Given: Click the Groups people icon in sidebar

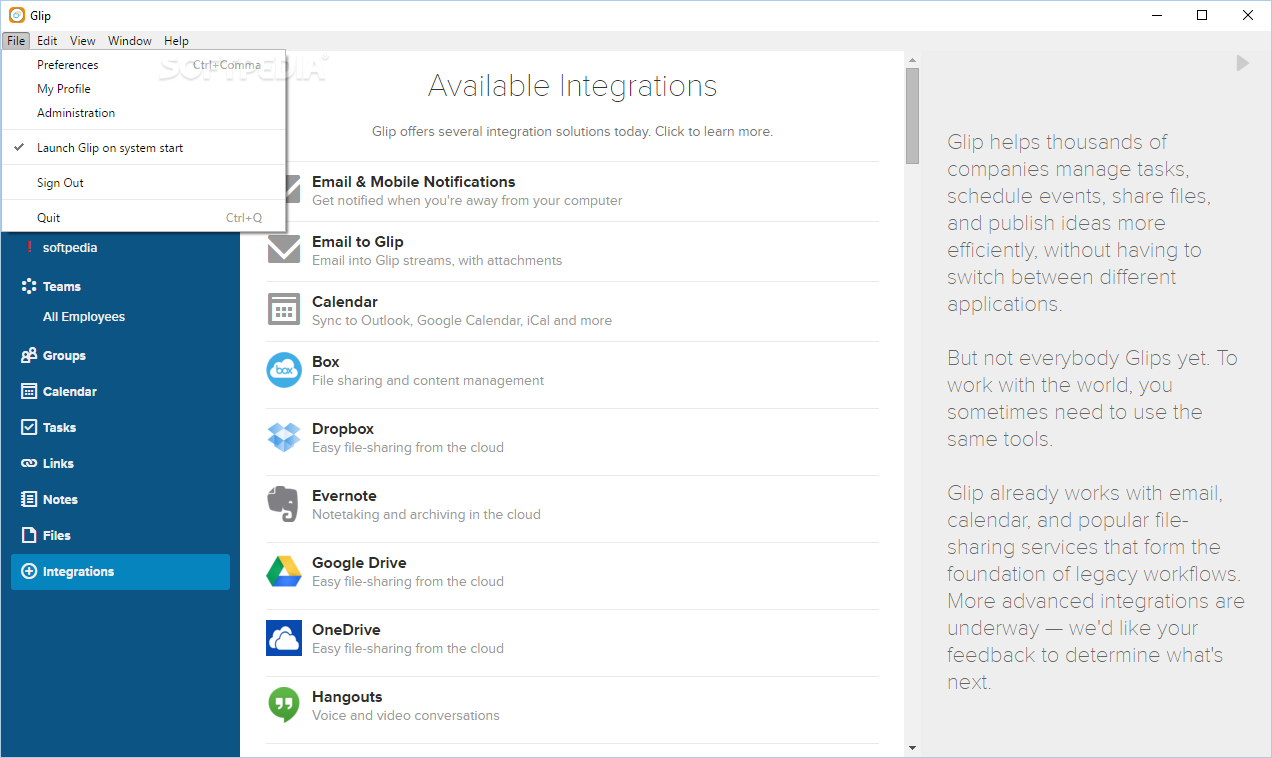Looking at the screenshot, I should click(x=29, y=355).
